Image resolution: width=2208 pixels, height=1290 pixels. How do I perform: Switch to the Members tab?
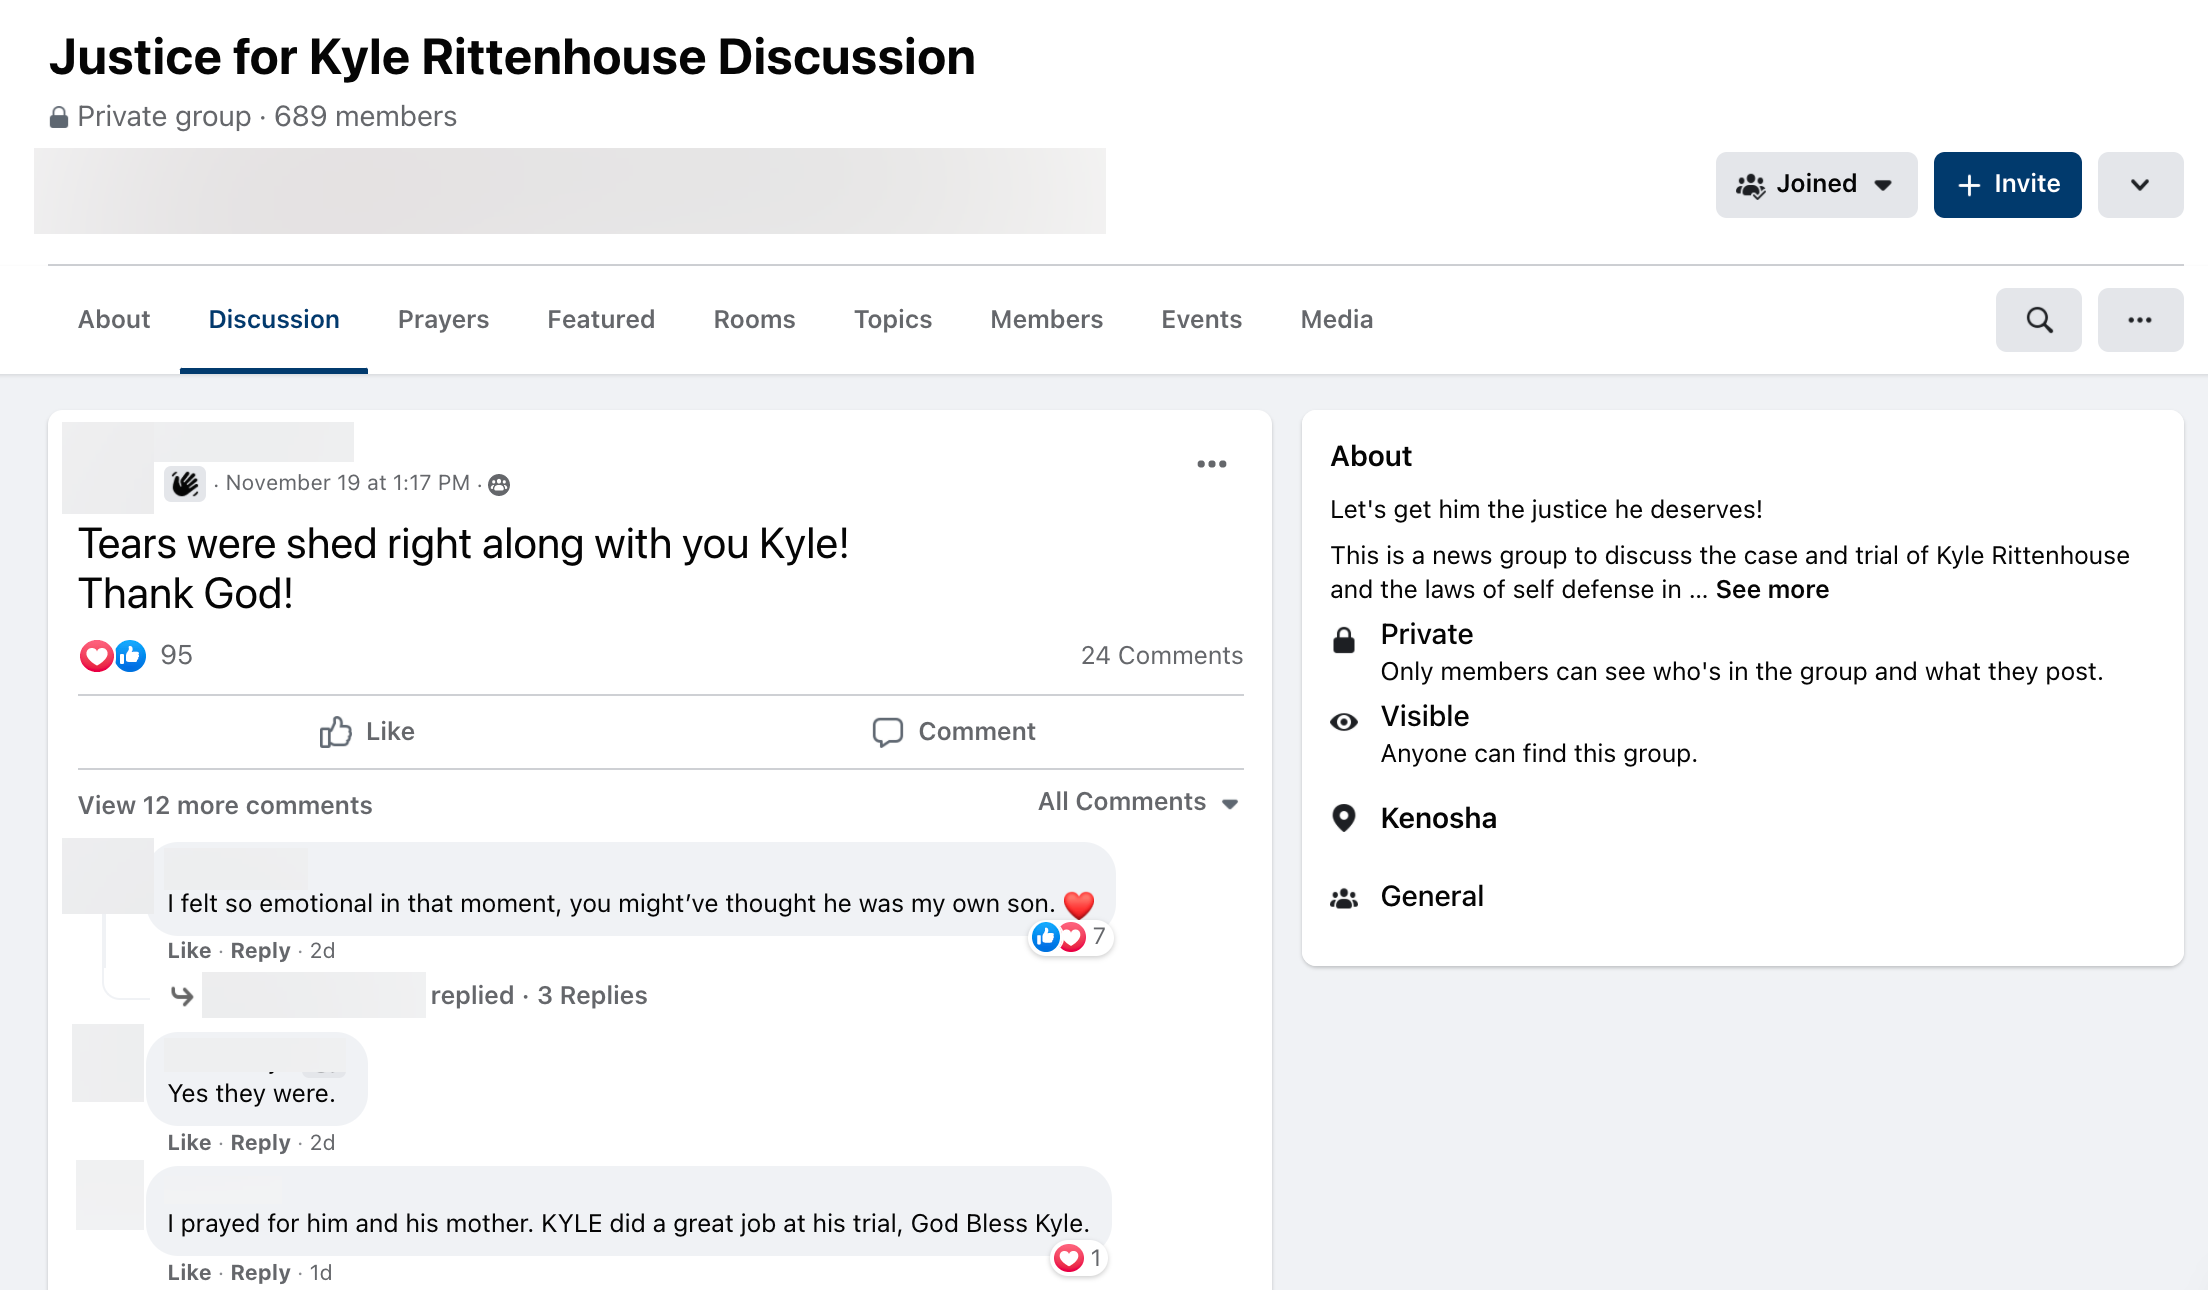click(x=1046, y=320)
